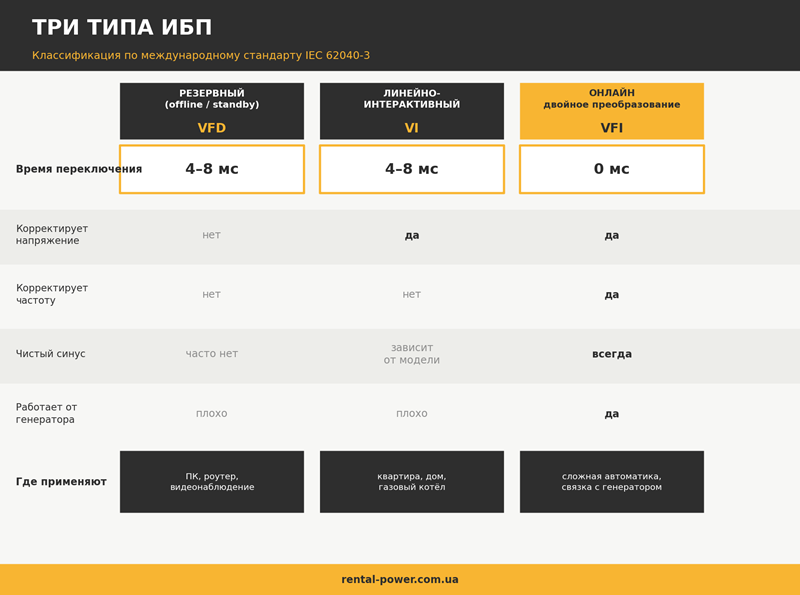This screenshot has height=595, width=800.
Task: Click the "Где применяют" row label
Action: tap(61, 482)
